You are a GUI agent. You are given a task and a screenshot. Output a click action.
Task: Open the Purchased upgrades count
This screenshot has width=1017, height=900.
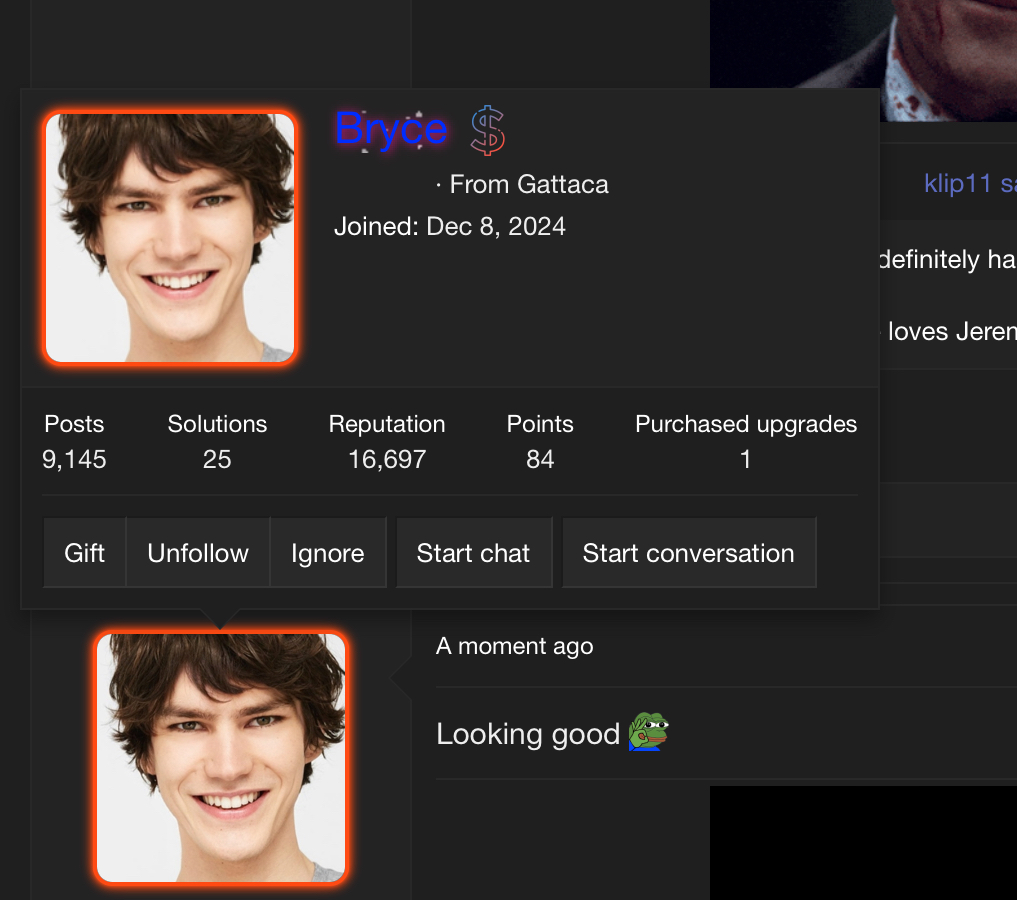pos(745,459)
